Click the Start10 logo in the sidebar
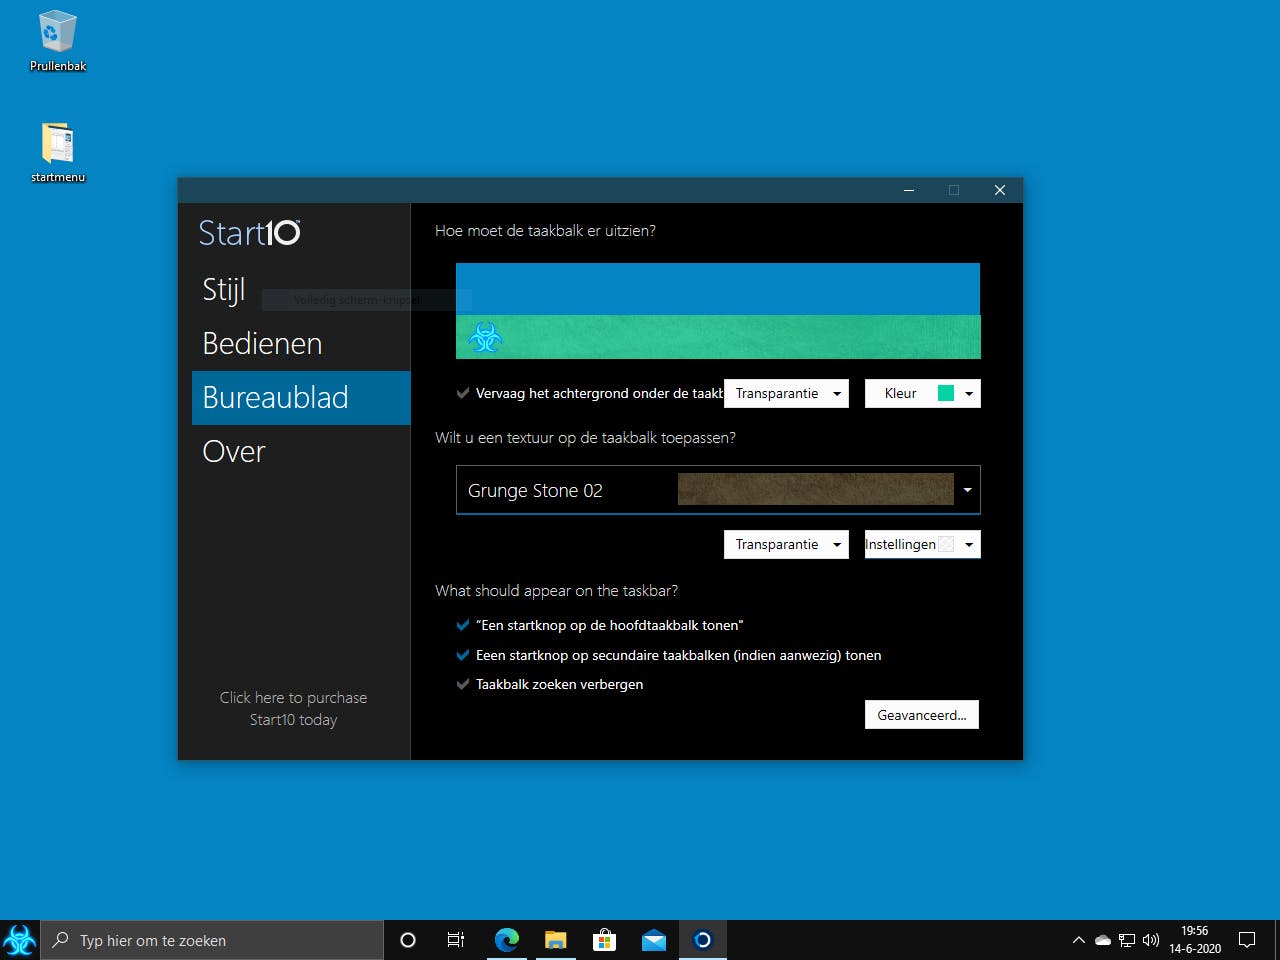The image size is (1280, 960). pos(249,233)
